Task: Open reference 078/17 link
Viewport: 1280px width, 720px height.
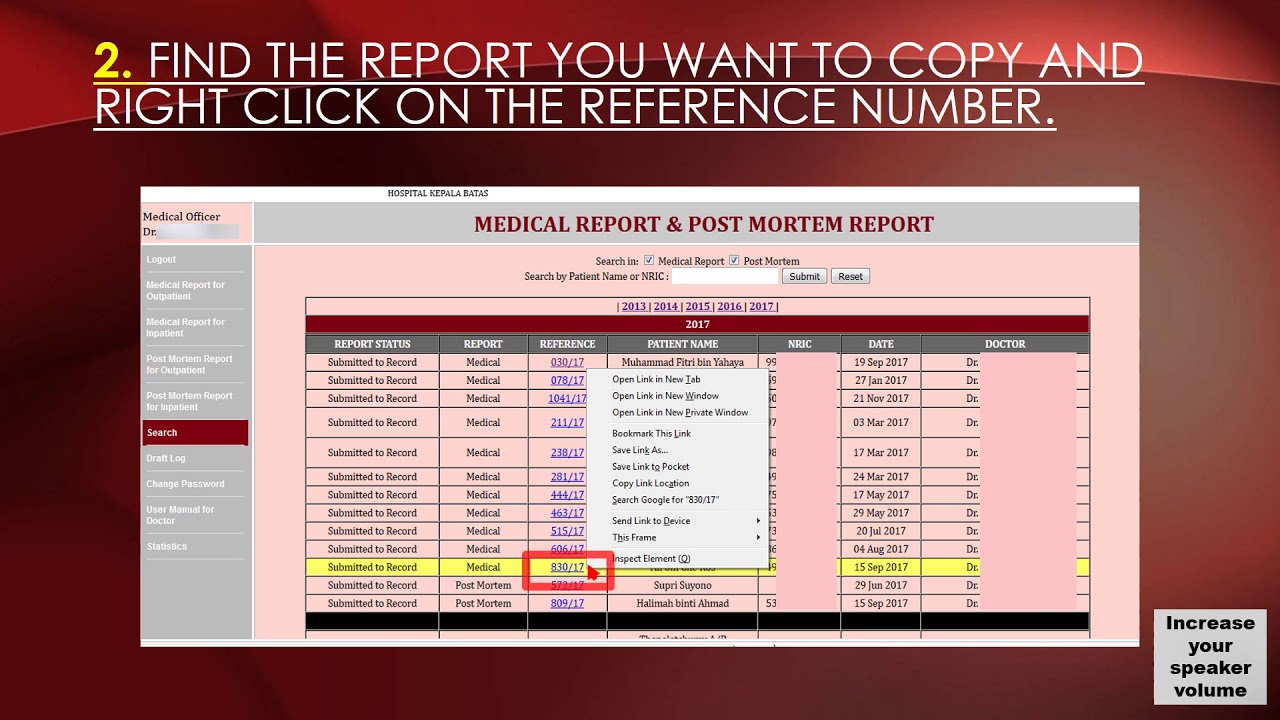Action: tap(567, 381)
